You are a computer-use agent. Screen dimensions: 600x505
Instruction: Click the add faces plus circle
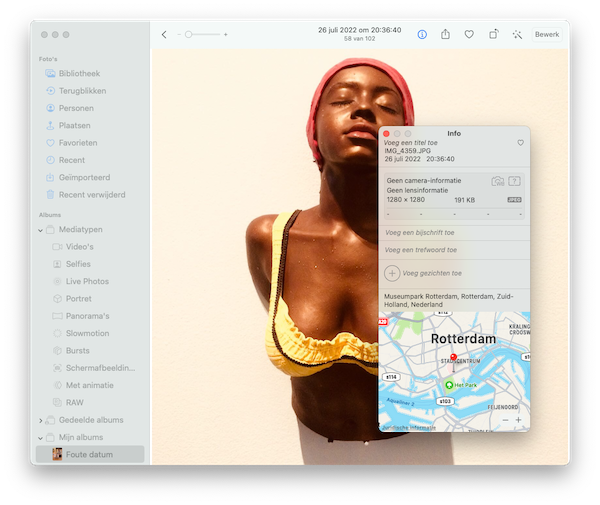392,274
